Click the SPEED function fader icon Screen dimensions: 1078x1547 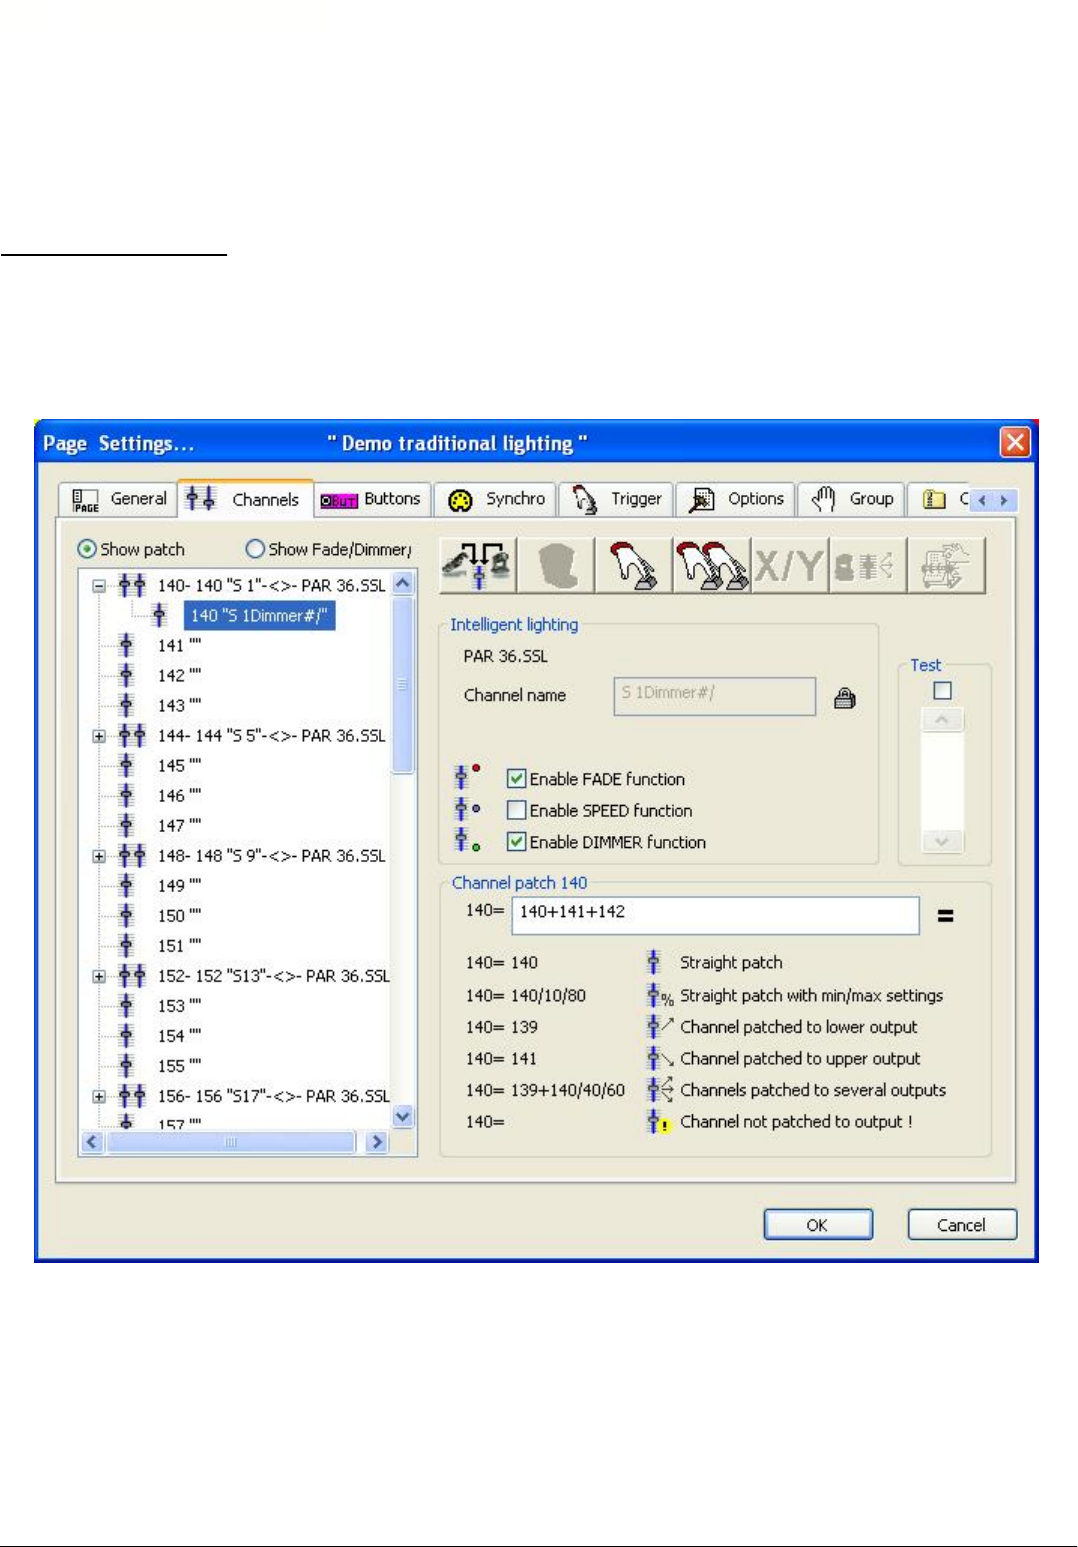click(466, 808)
